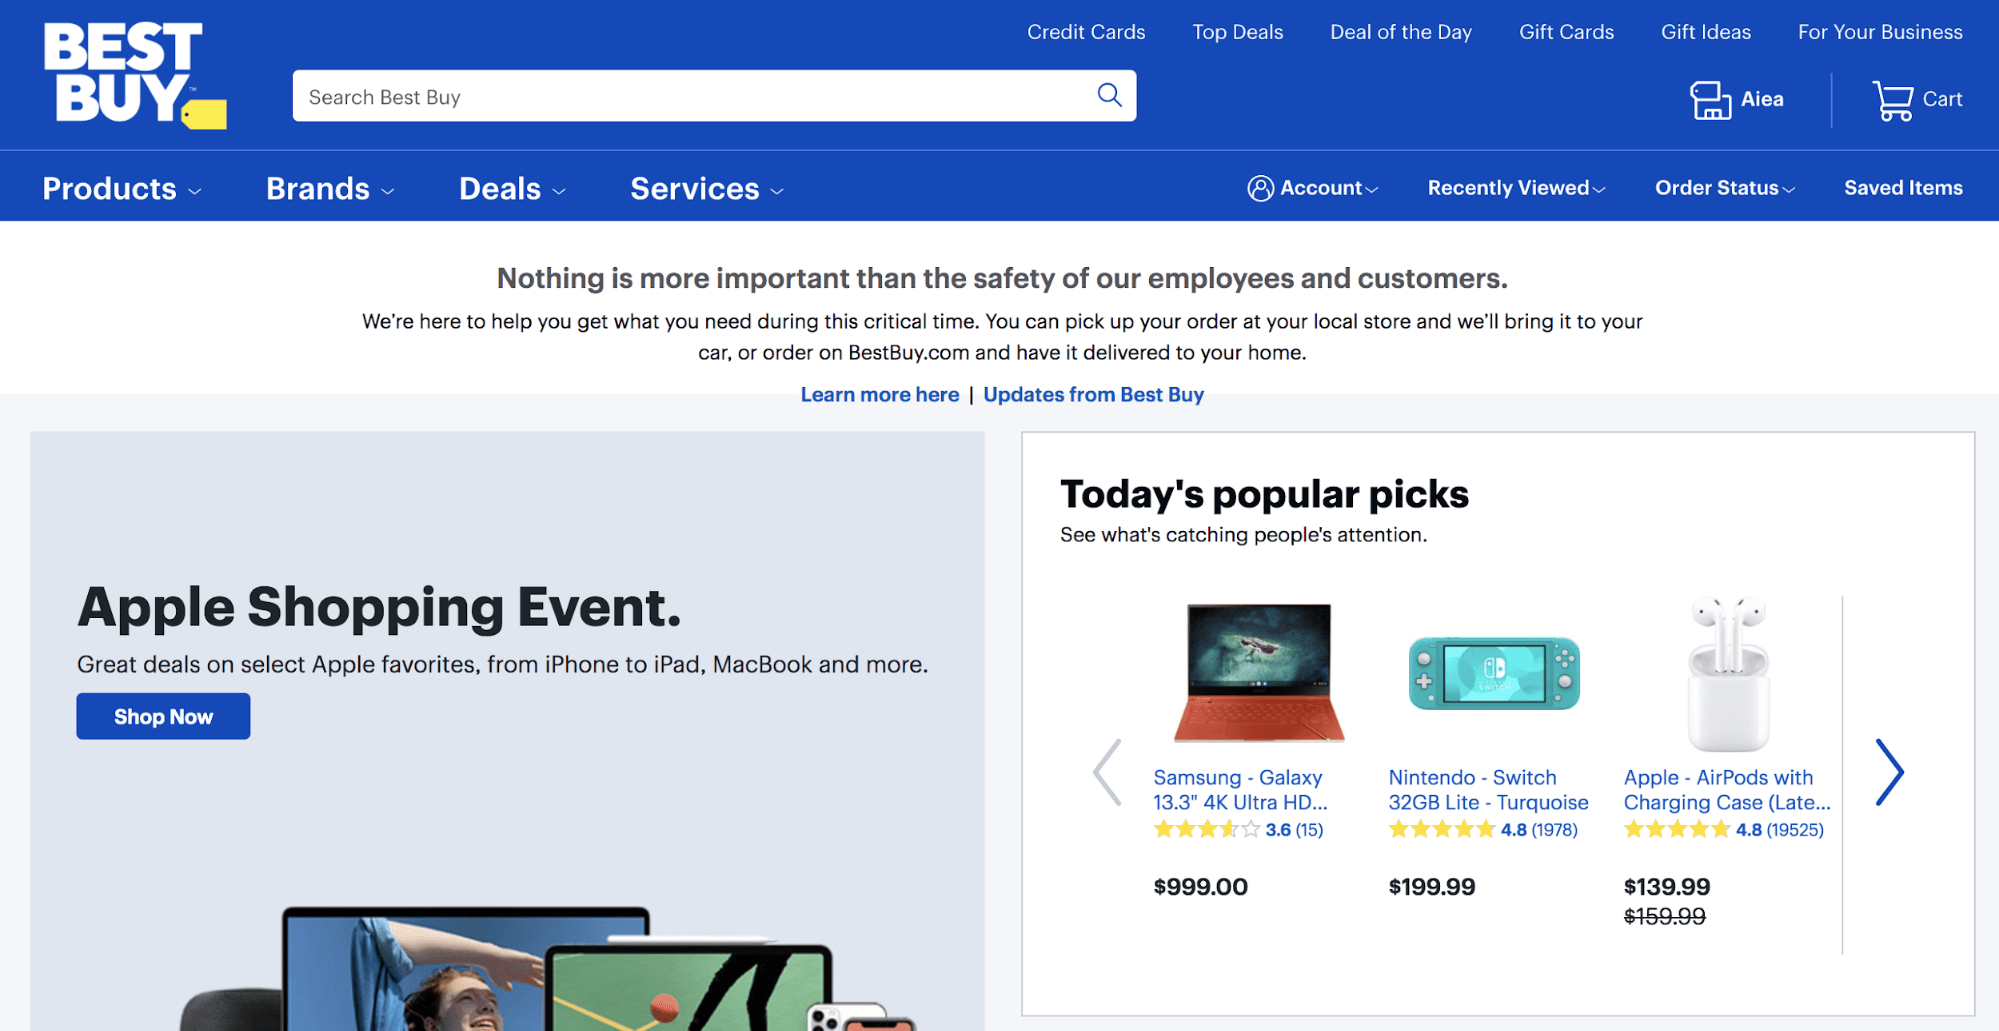Click the Nintendo Switch Lite star rating
The image size is (1999, 1031).
coord(1441,829)
